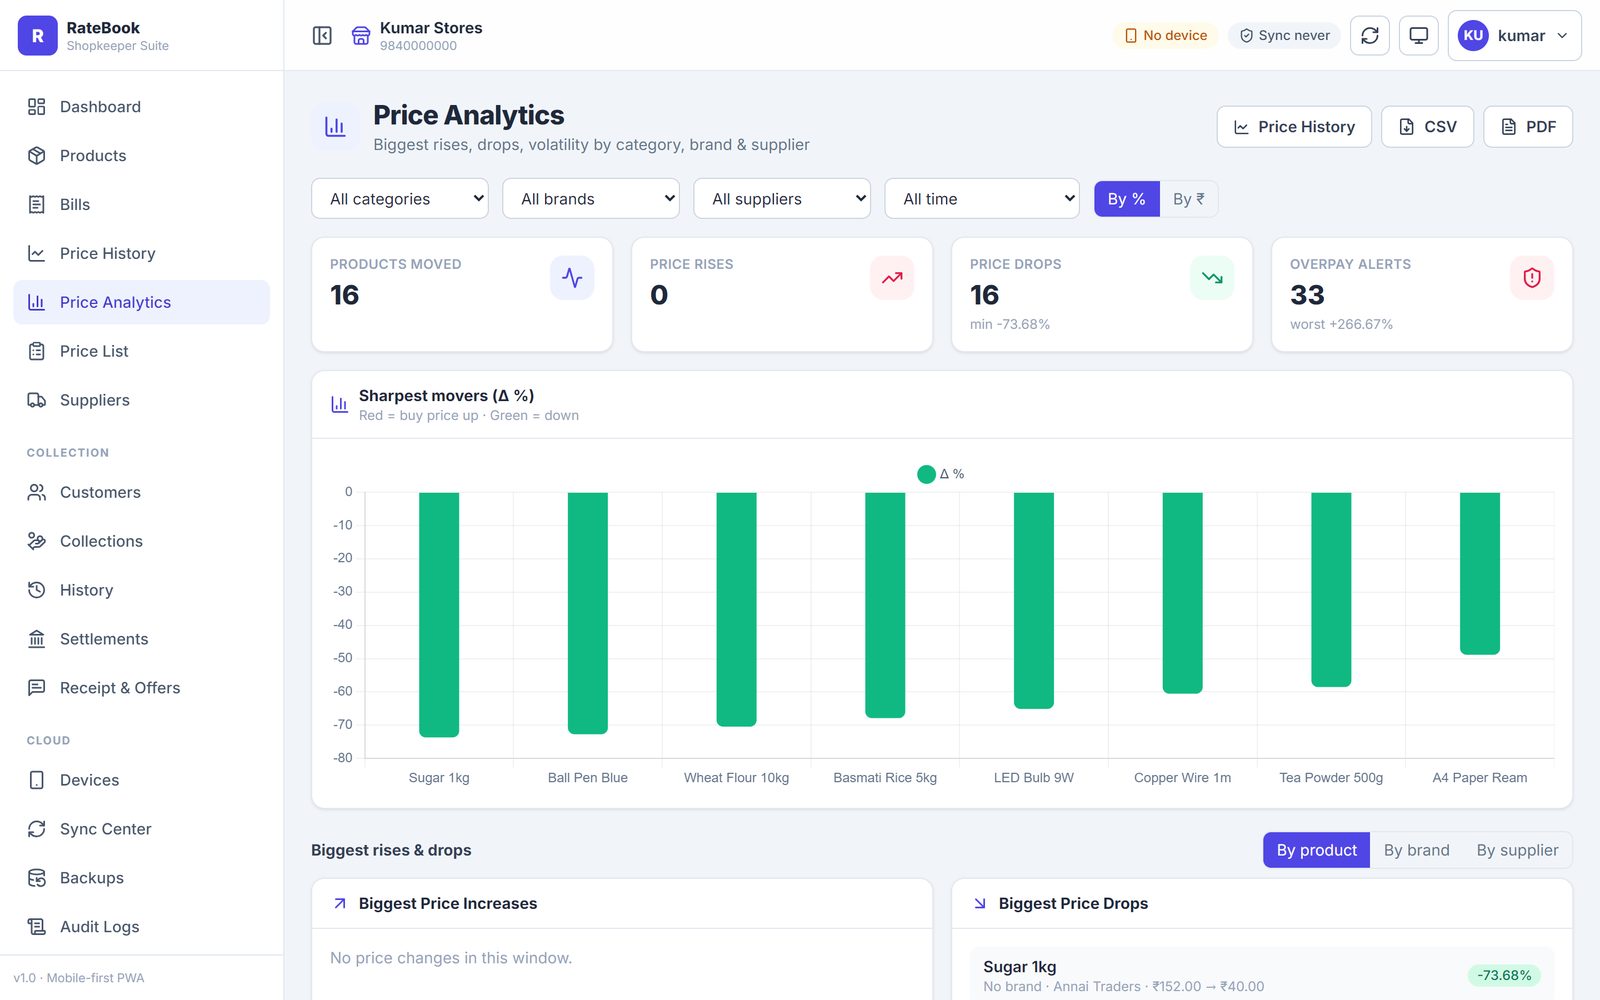Viewport: 1600px width, 1000px height.
Task: Collapse the sidebar with the panel icon
Action: pos(322,36)
